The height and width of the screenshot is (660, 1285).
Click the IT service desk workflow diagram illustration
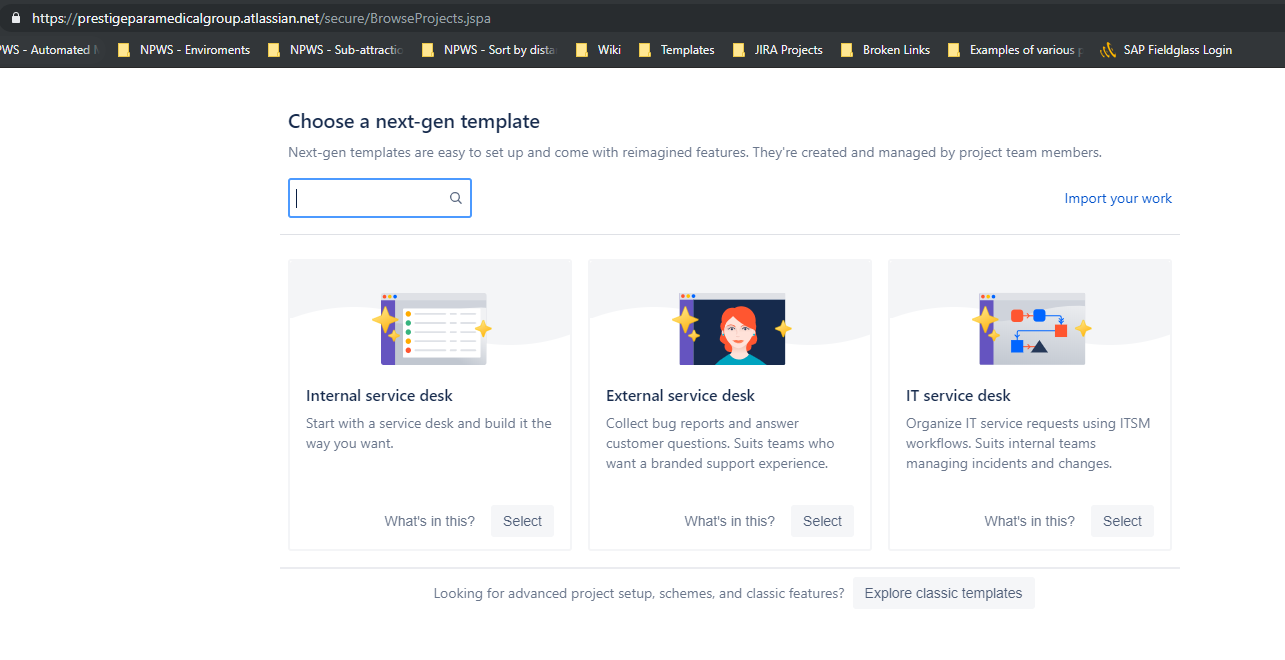click(1029, 328)
